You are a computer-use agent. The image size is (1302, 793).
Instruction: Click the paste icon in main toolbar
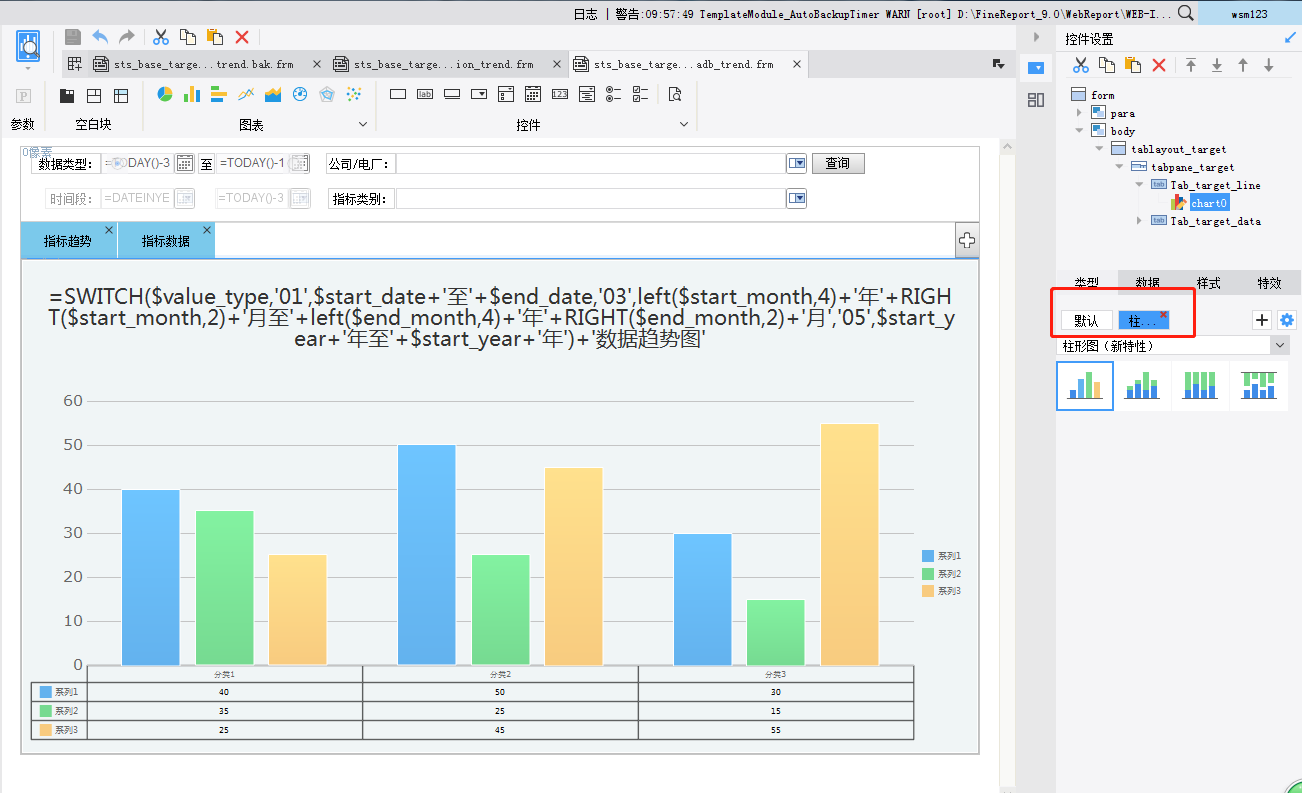coord(214,37)
